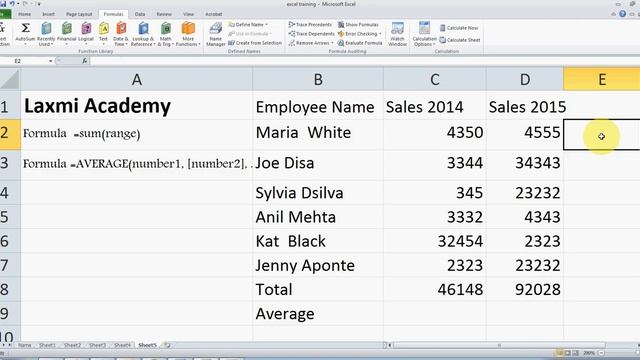
Task: Click the Help question mark icon
Action: tap(622, 13)
